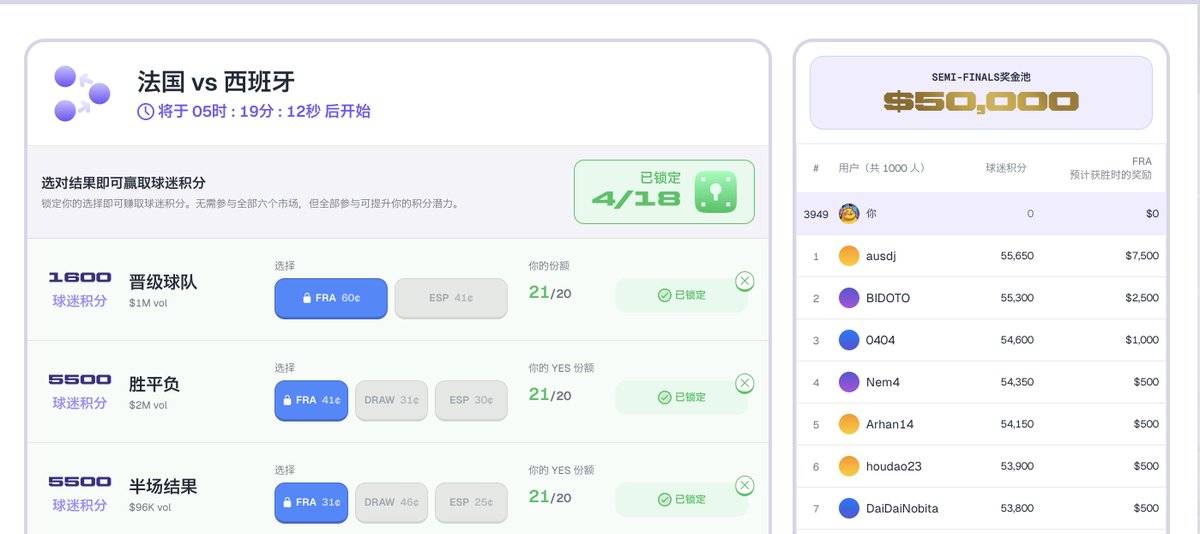This screenshot has width=1200, height=534.
Task: Click the $96K vol label
Action: click(150, 507)
